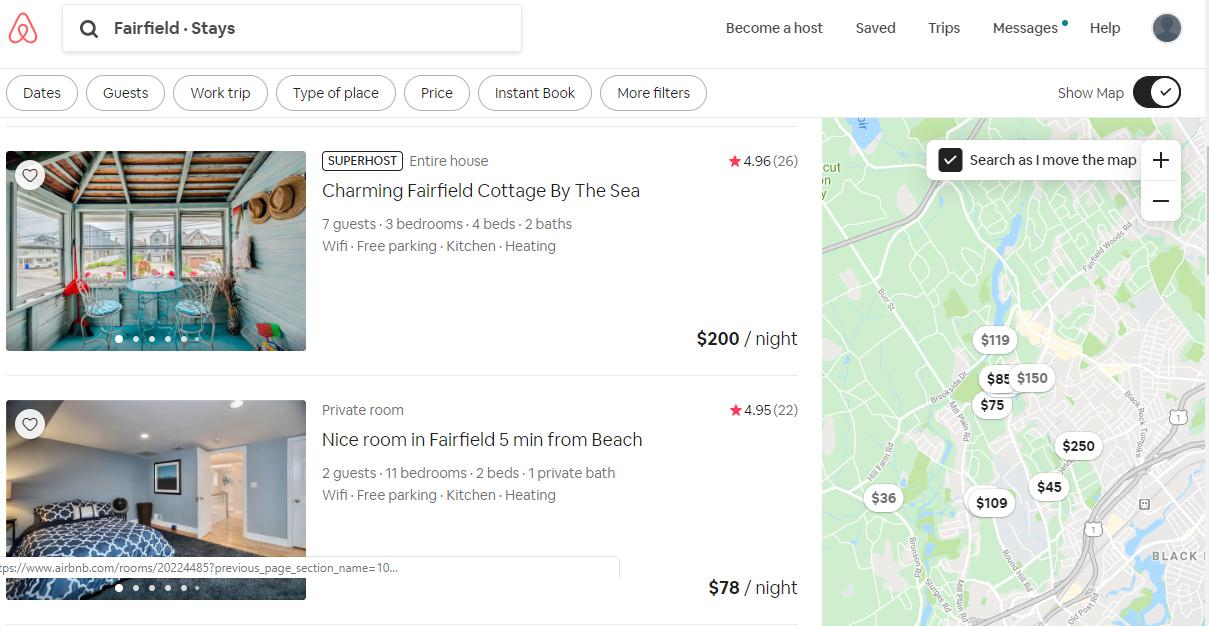Open your profile avatar menu
This screenshot has width=1209, height=626.
(x=1166, y=28)
